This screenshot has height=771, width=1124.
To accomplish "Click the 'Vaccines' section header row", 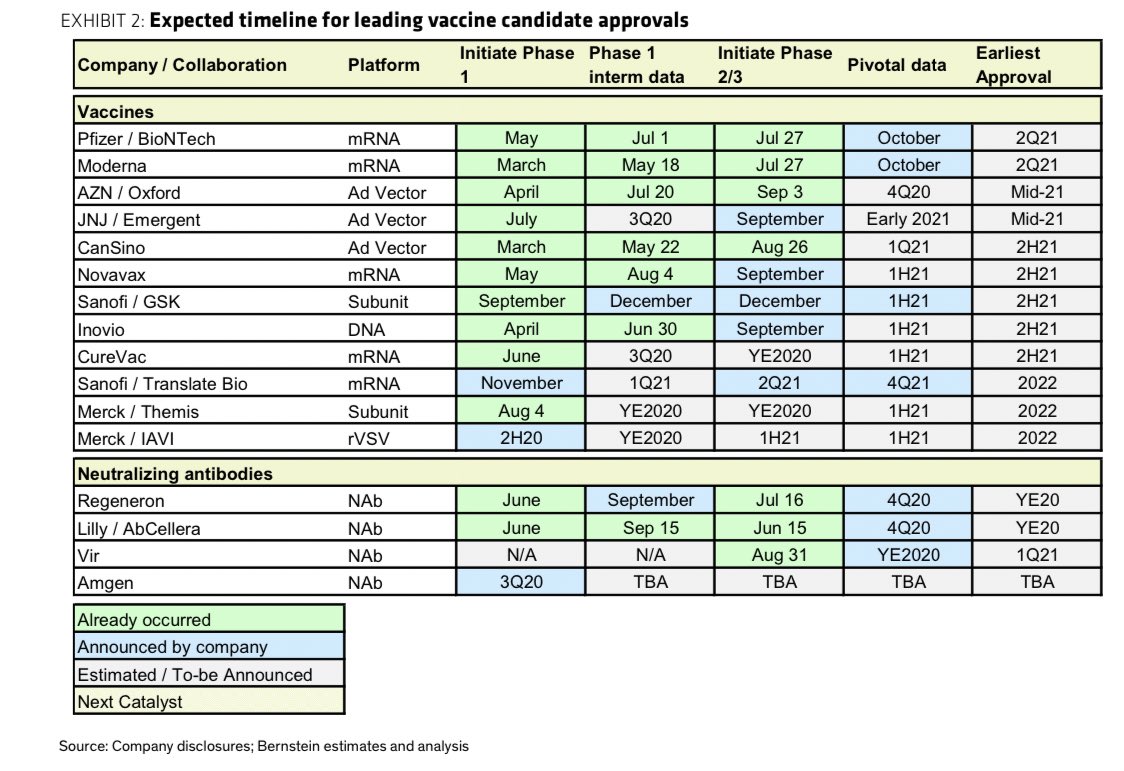I will tap(587, 112).
